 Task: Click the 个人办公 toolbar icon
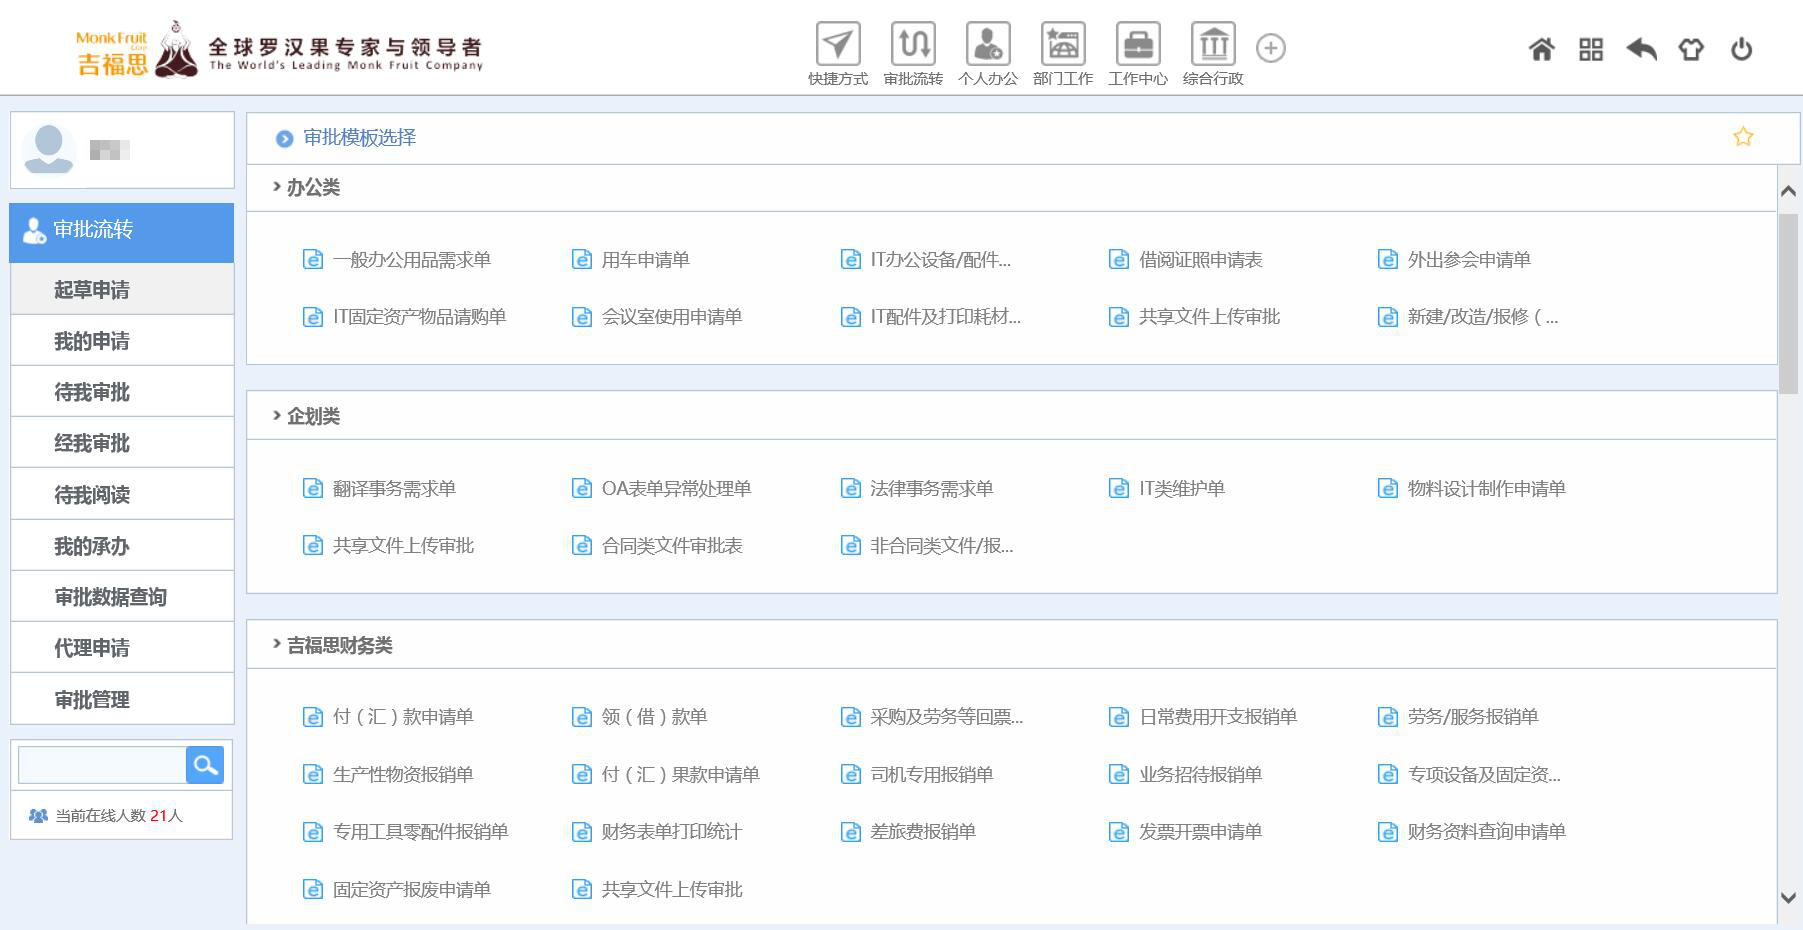pos(987,46)
